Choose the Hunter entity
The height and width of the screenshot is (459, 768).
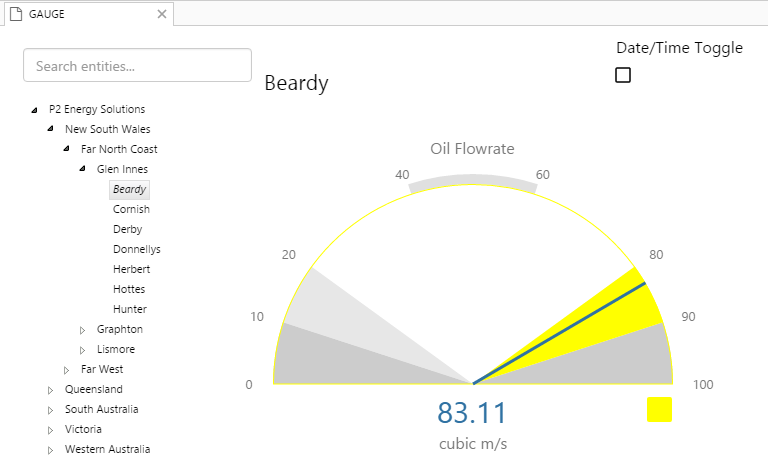(129, 310)
